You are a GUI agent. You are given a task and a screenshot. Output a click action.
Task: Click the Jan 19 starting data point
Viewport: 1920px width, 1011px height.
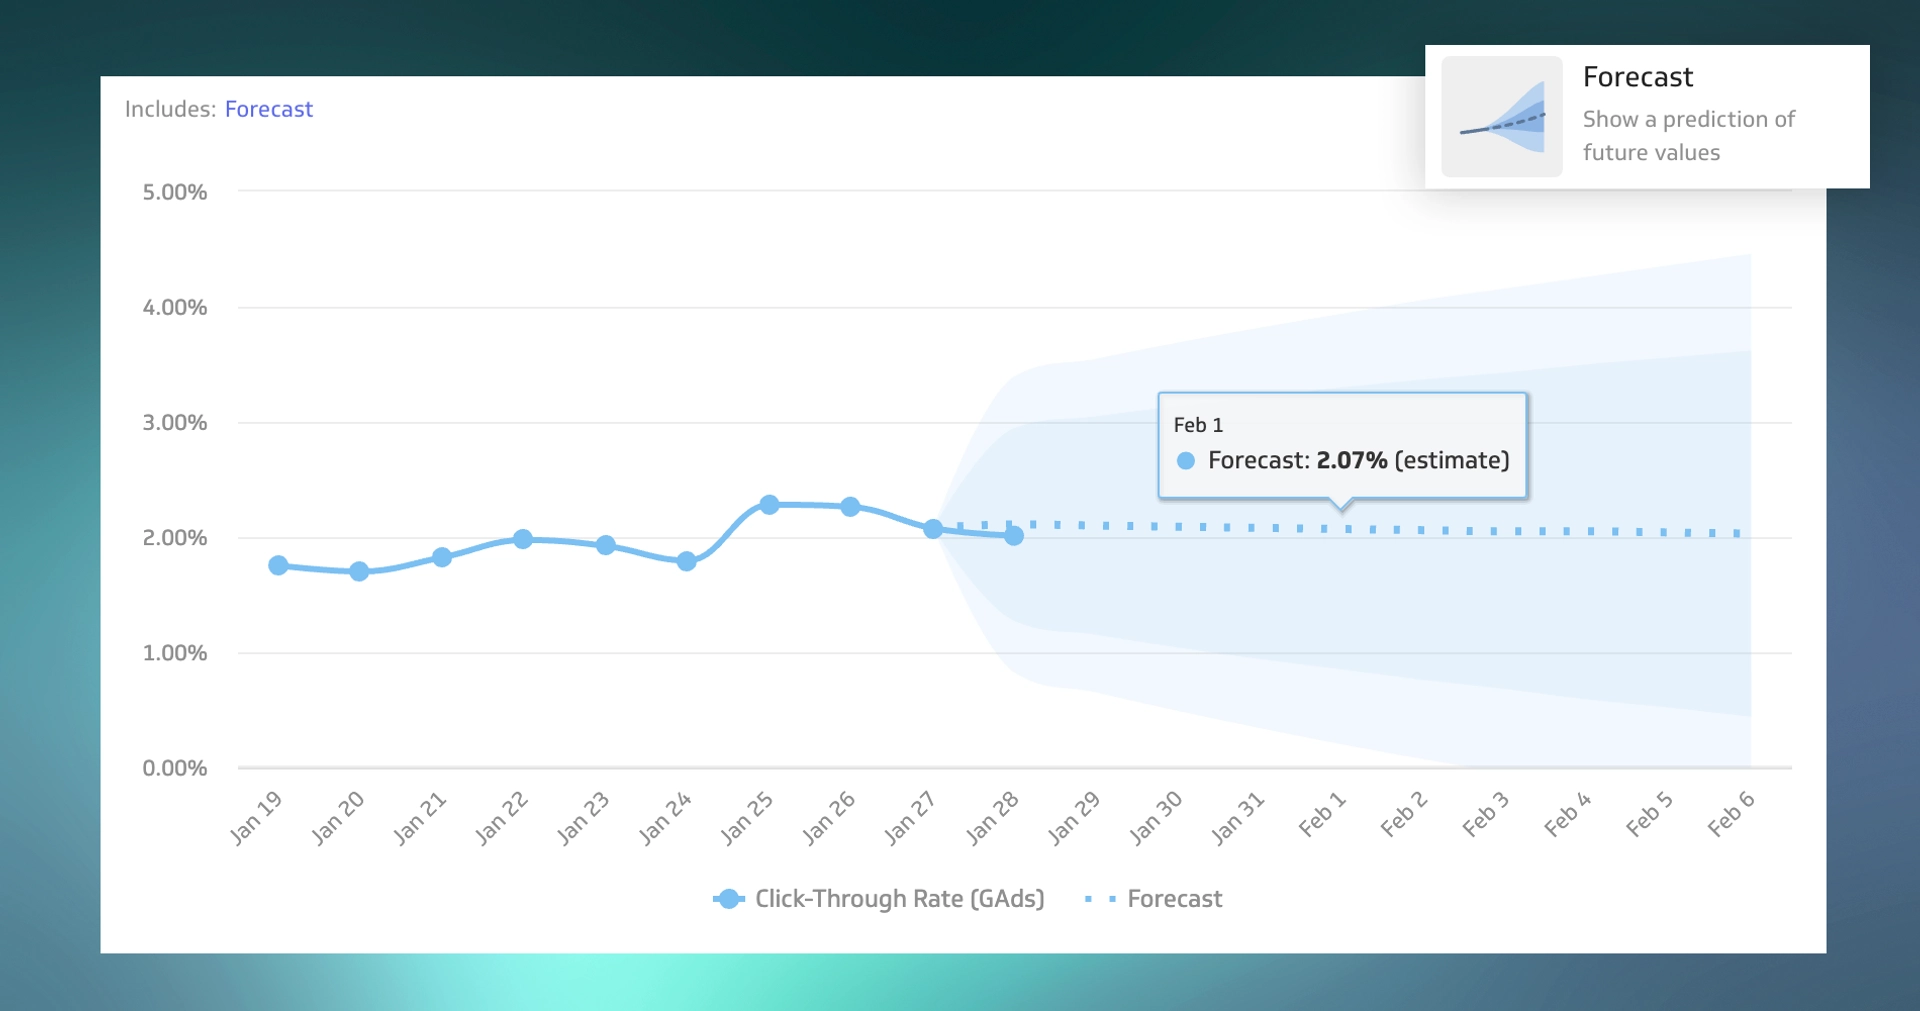click(x=277, y=565)
